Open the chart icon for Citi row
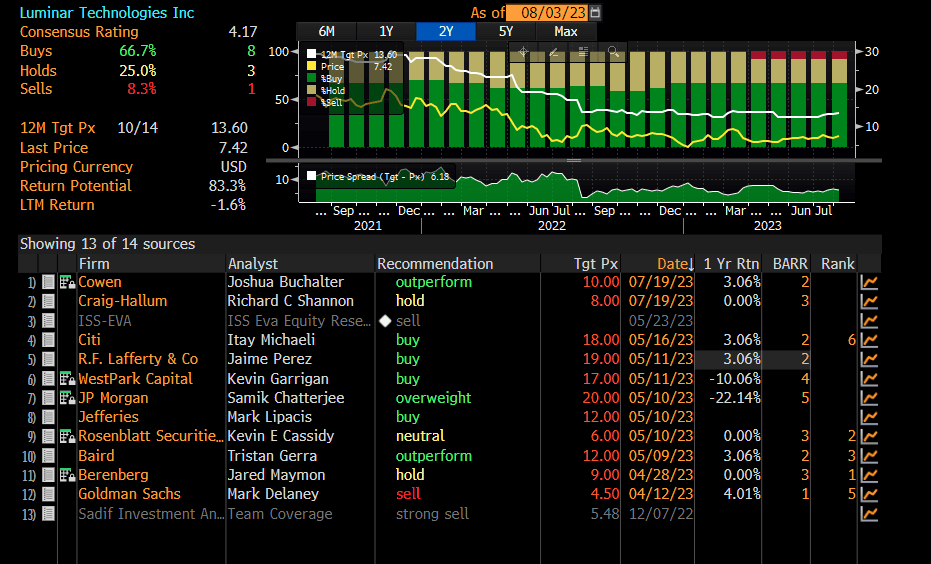This screenshot has height=564, width=931. click(x=869, y=340)
